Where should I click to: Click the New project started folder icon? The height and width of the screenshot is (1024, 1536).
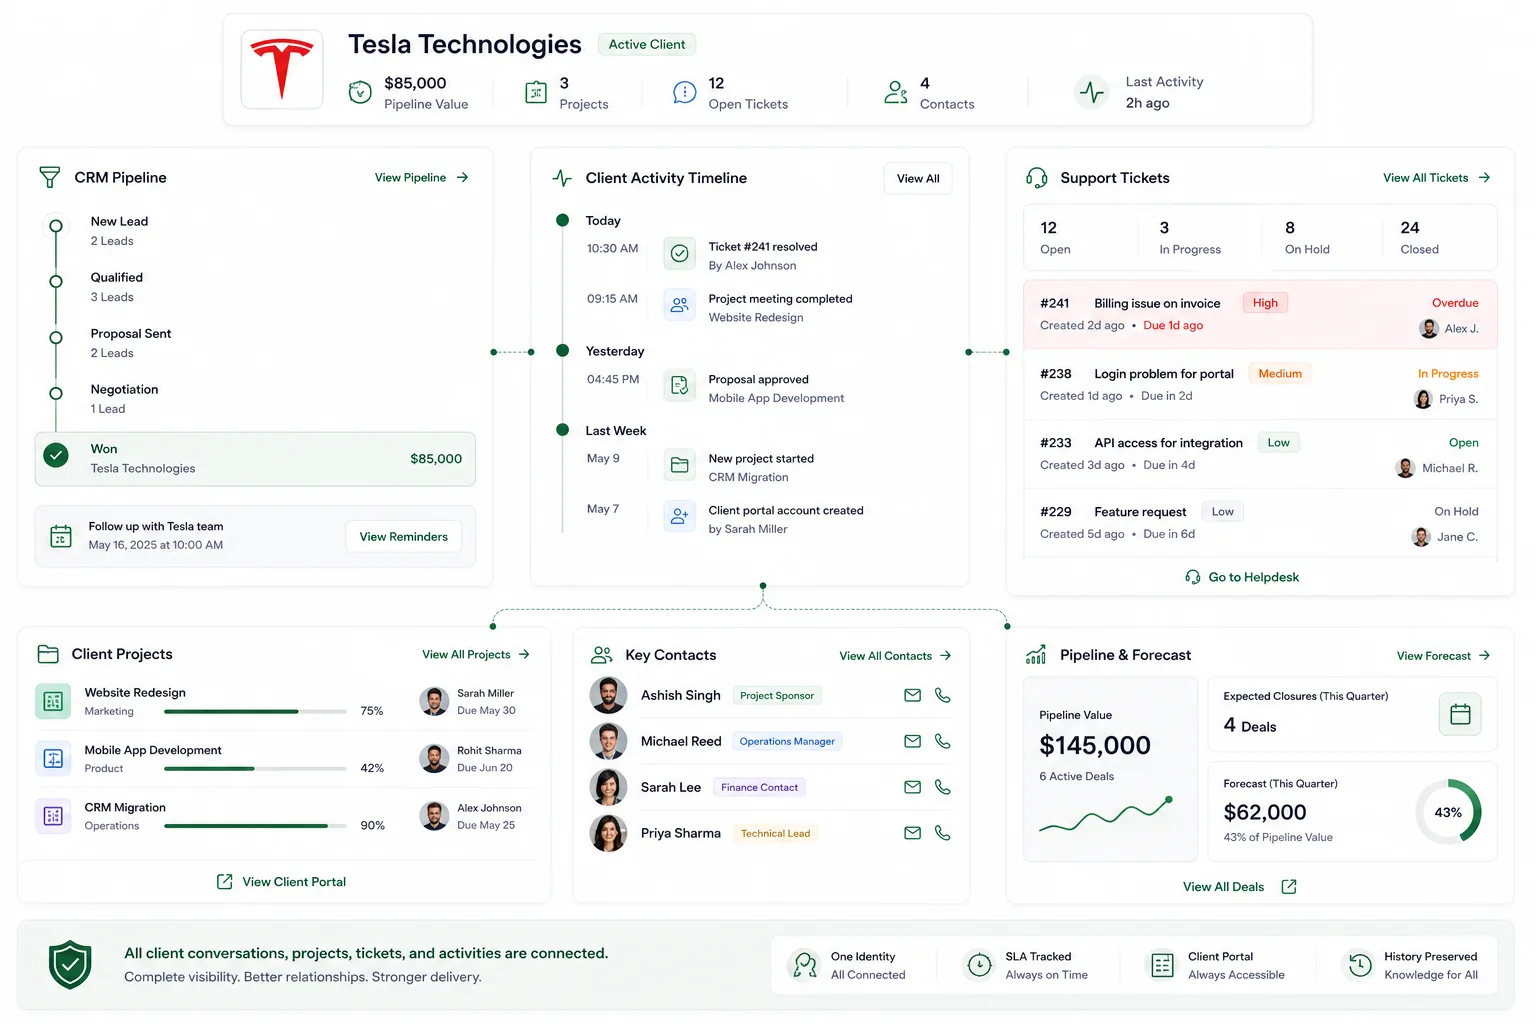680,465
